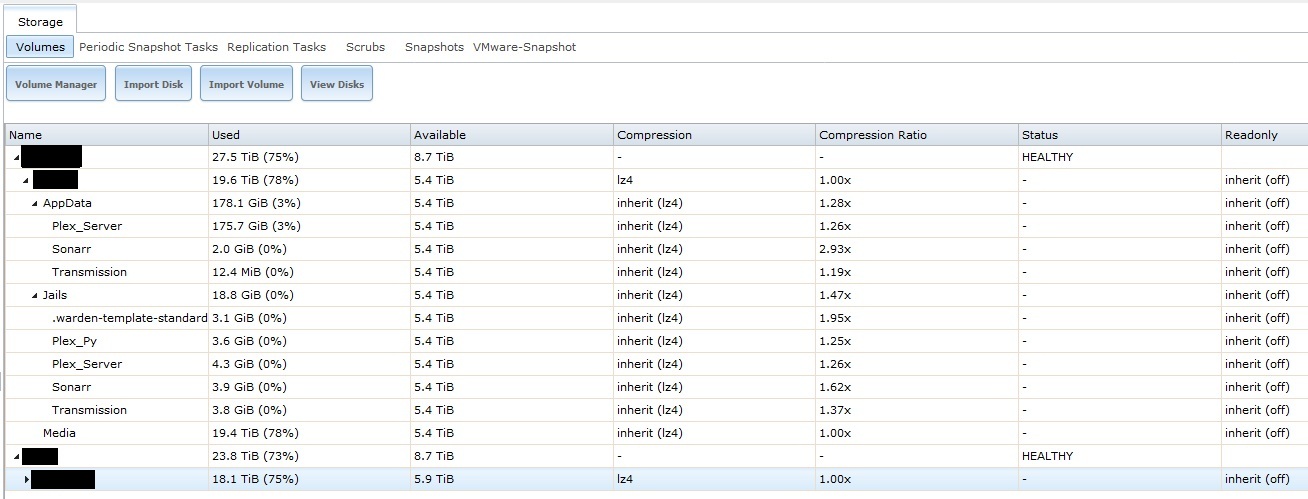Select the Snapshots tab
The width and height of the screenshot is (1308, 499).
[434, 47]
